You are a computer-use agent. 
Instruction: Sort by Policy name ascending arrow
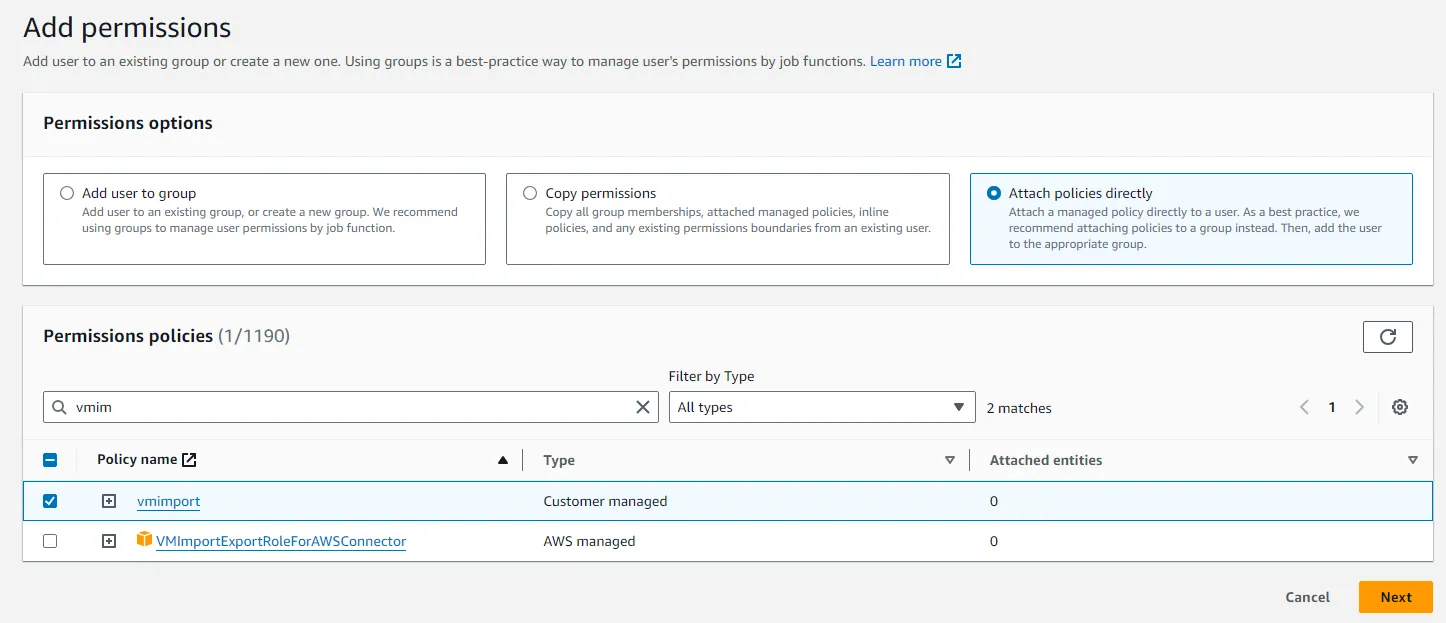[503, 460]
